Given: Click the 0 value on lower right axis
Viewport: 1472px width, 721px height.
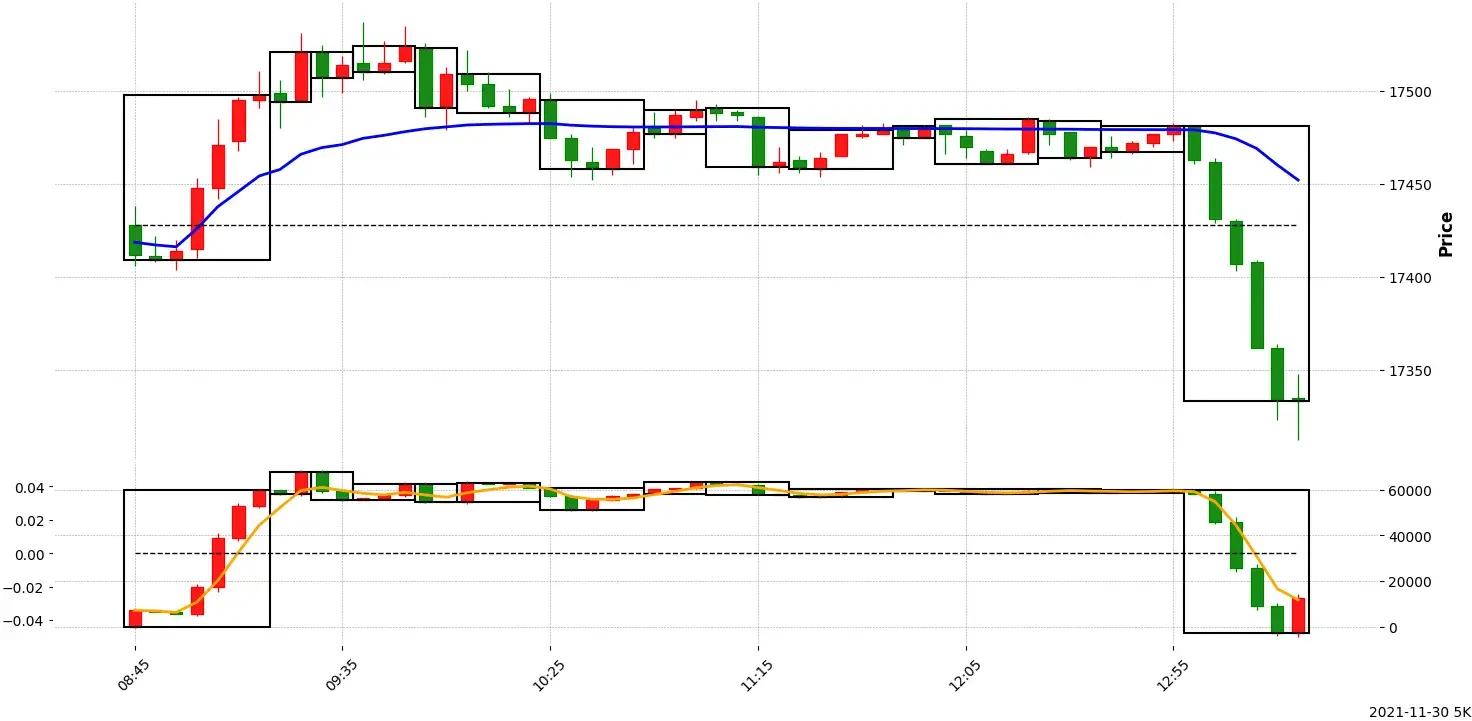Looking at the screenshot, I should pos(1394,628).
